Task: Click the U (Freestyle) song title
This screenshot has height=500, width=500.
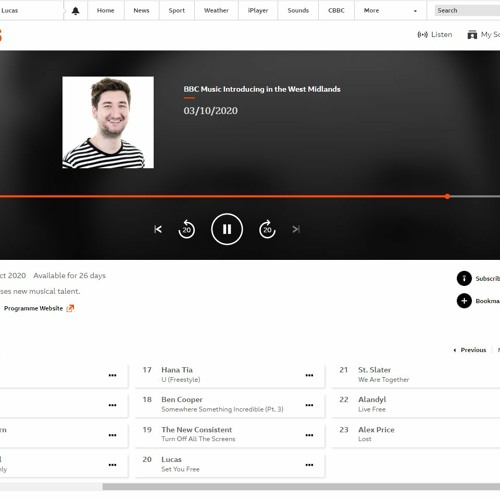Action: [x=181, y=380]
